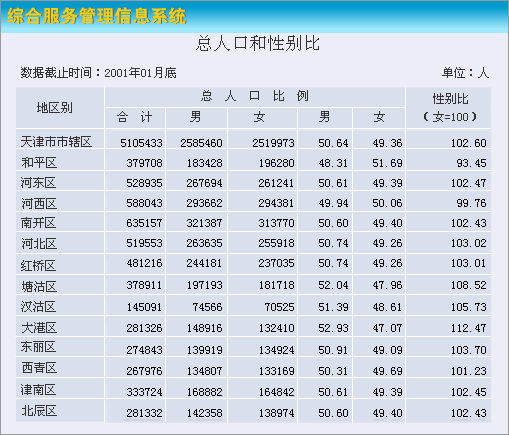Viewport: 509px width, 435px height.
Task: Select the 塘沽区 district name
Action: [39, 286]
